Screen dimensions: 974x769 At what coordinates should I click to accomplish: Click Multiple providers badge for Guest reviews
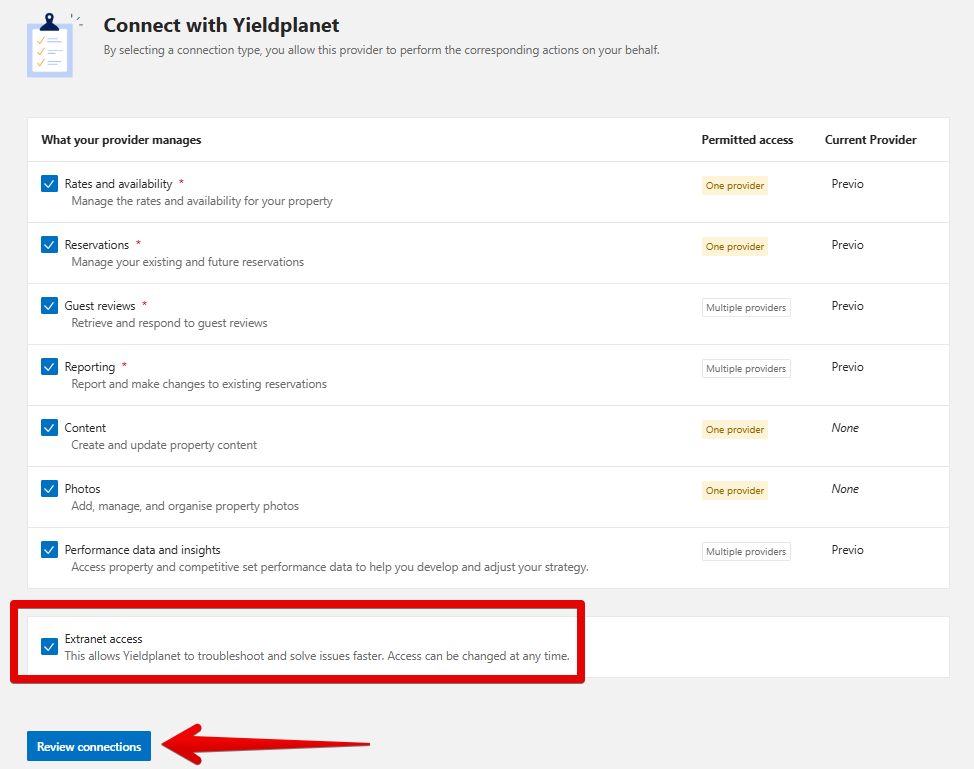(x=746, y=307)
